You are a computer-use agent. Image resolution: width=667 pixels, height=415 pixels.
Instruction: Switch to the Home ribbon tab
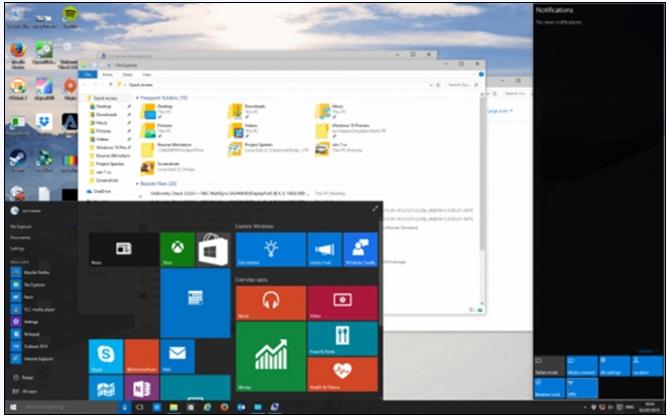click(107, 74)
